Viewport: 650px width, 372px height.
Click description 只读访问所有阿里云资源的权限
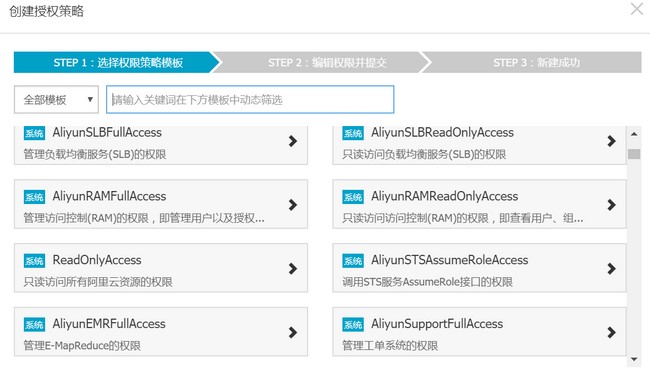[x=98, y=282]
